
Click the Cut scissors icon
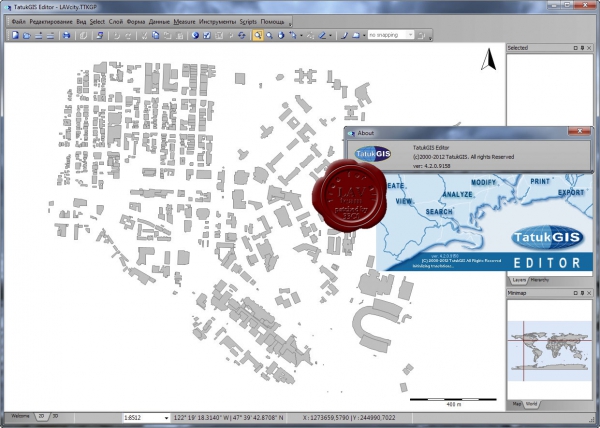tap(144, 36)
